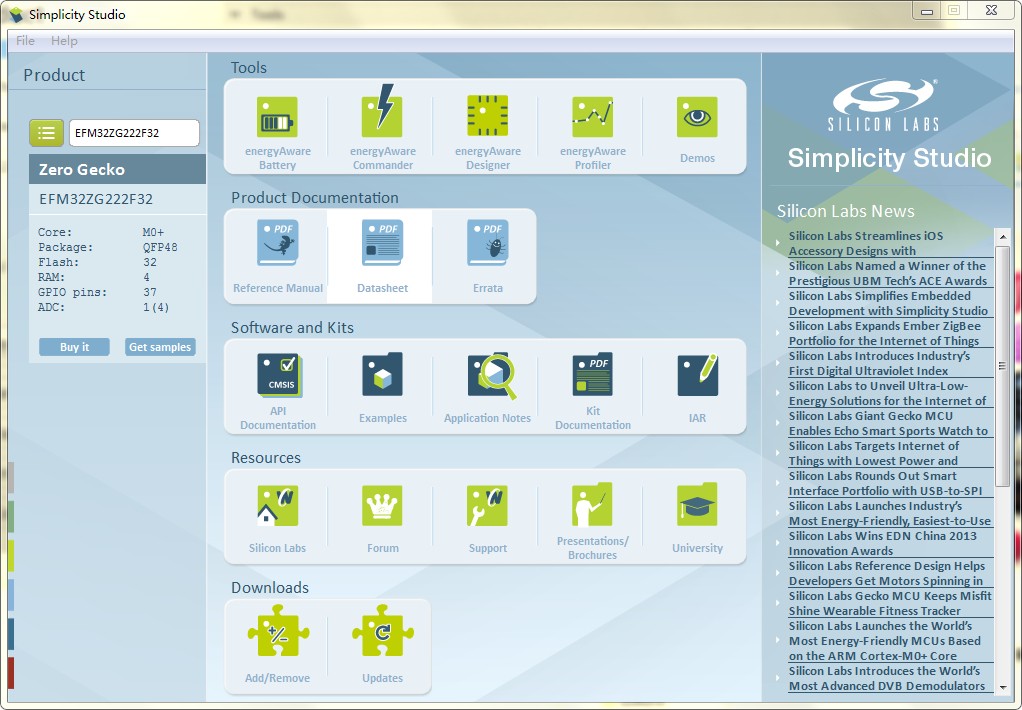The image size is (1022, 710).
Task: Click the news list scrollbar thumb
Action: point(1002,366)
